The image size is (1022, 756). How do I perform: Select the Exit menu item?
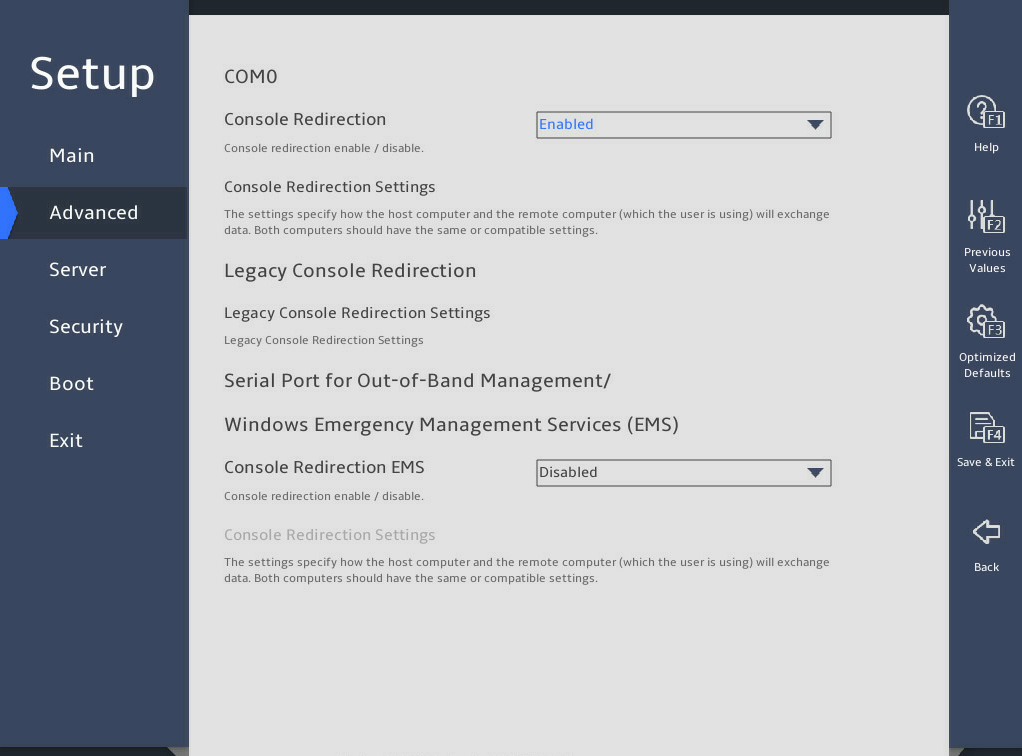click(x=66, y=441)
